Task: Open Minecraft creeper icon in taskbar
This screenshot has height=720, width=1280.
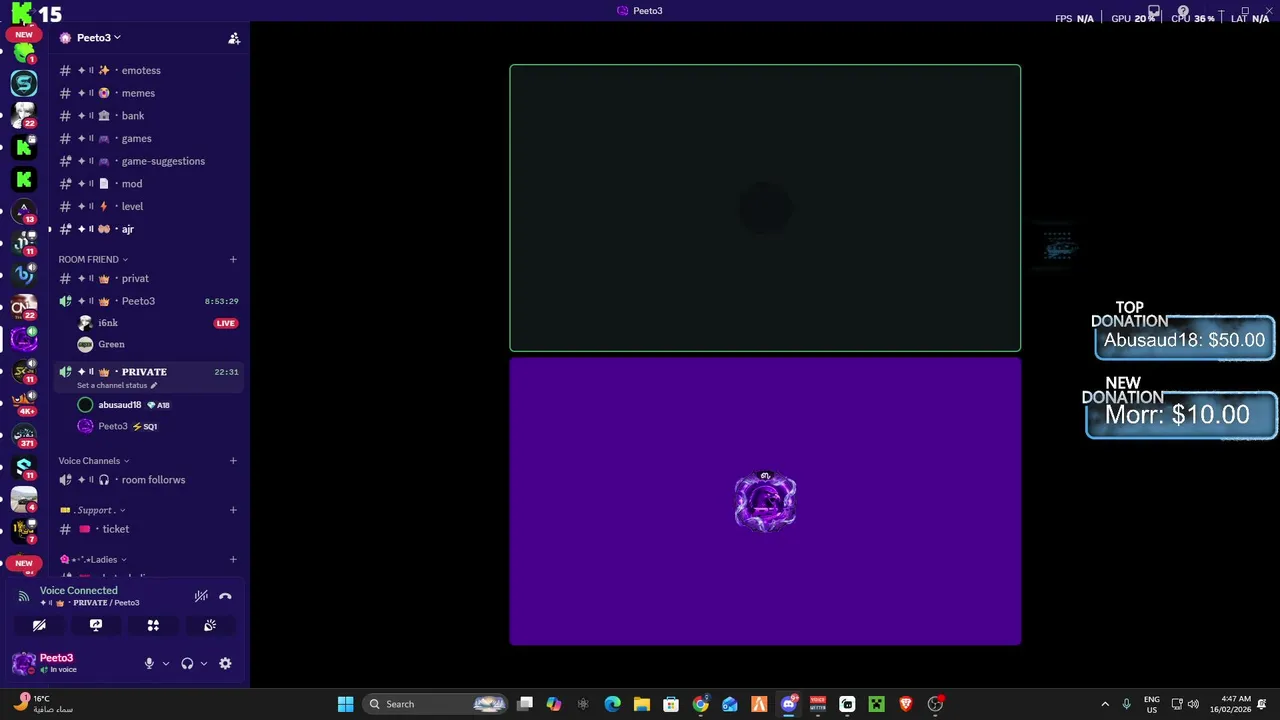Action: 876,704
